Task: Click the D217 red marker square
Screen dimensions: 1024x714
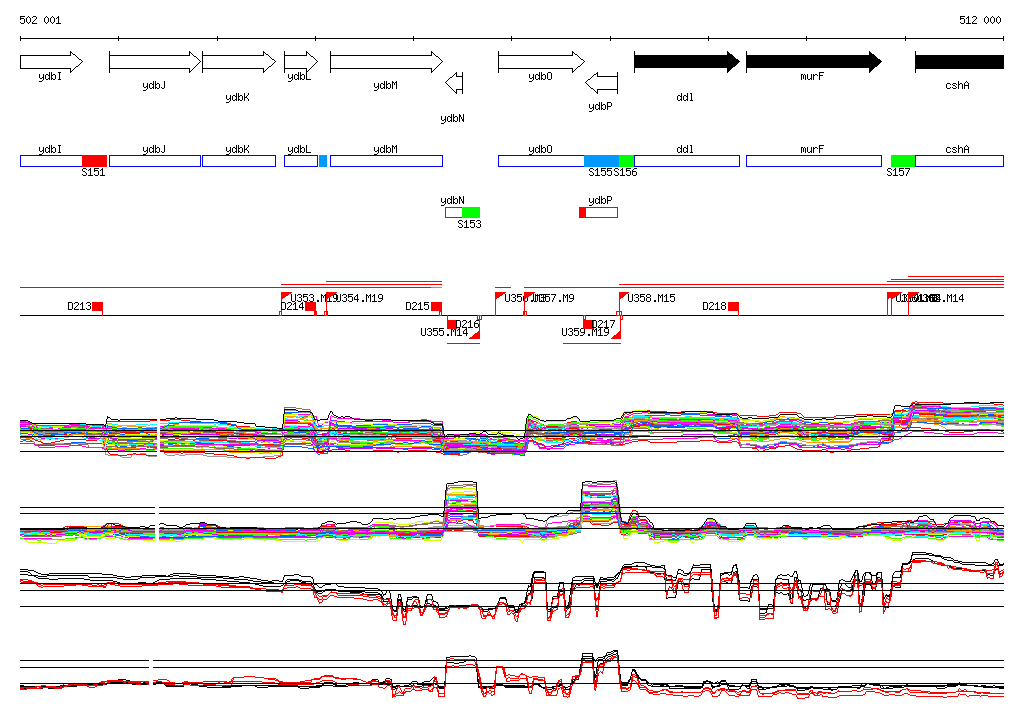Action: coord(588,325)
